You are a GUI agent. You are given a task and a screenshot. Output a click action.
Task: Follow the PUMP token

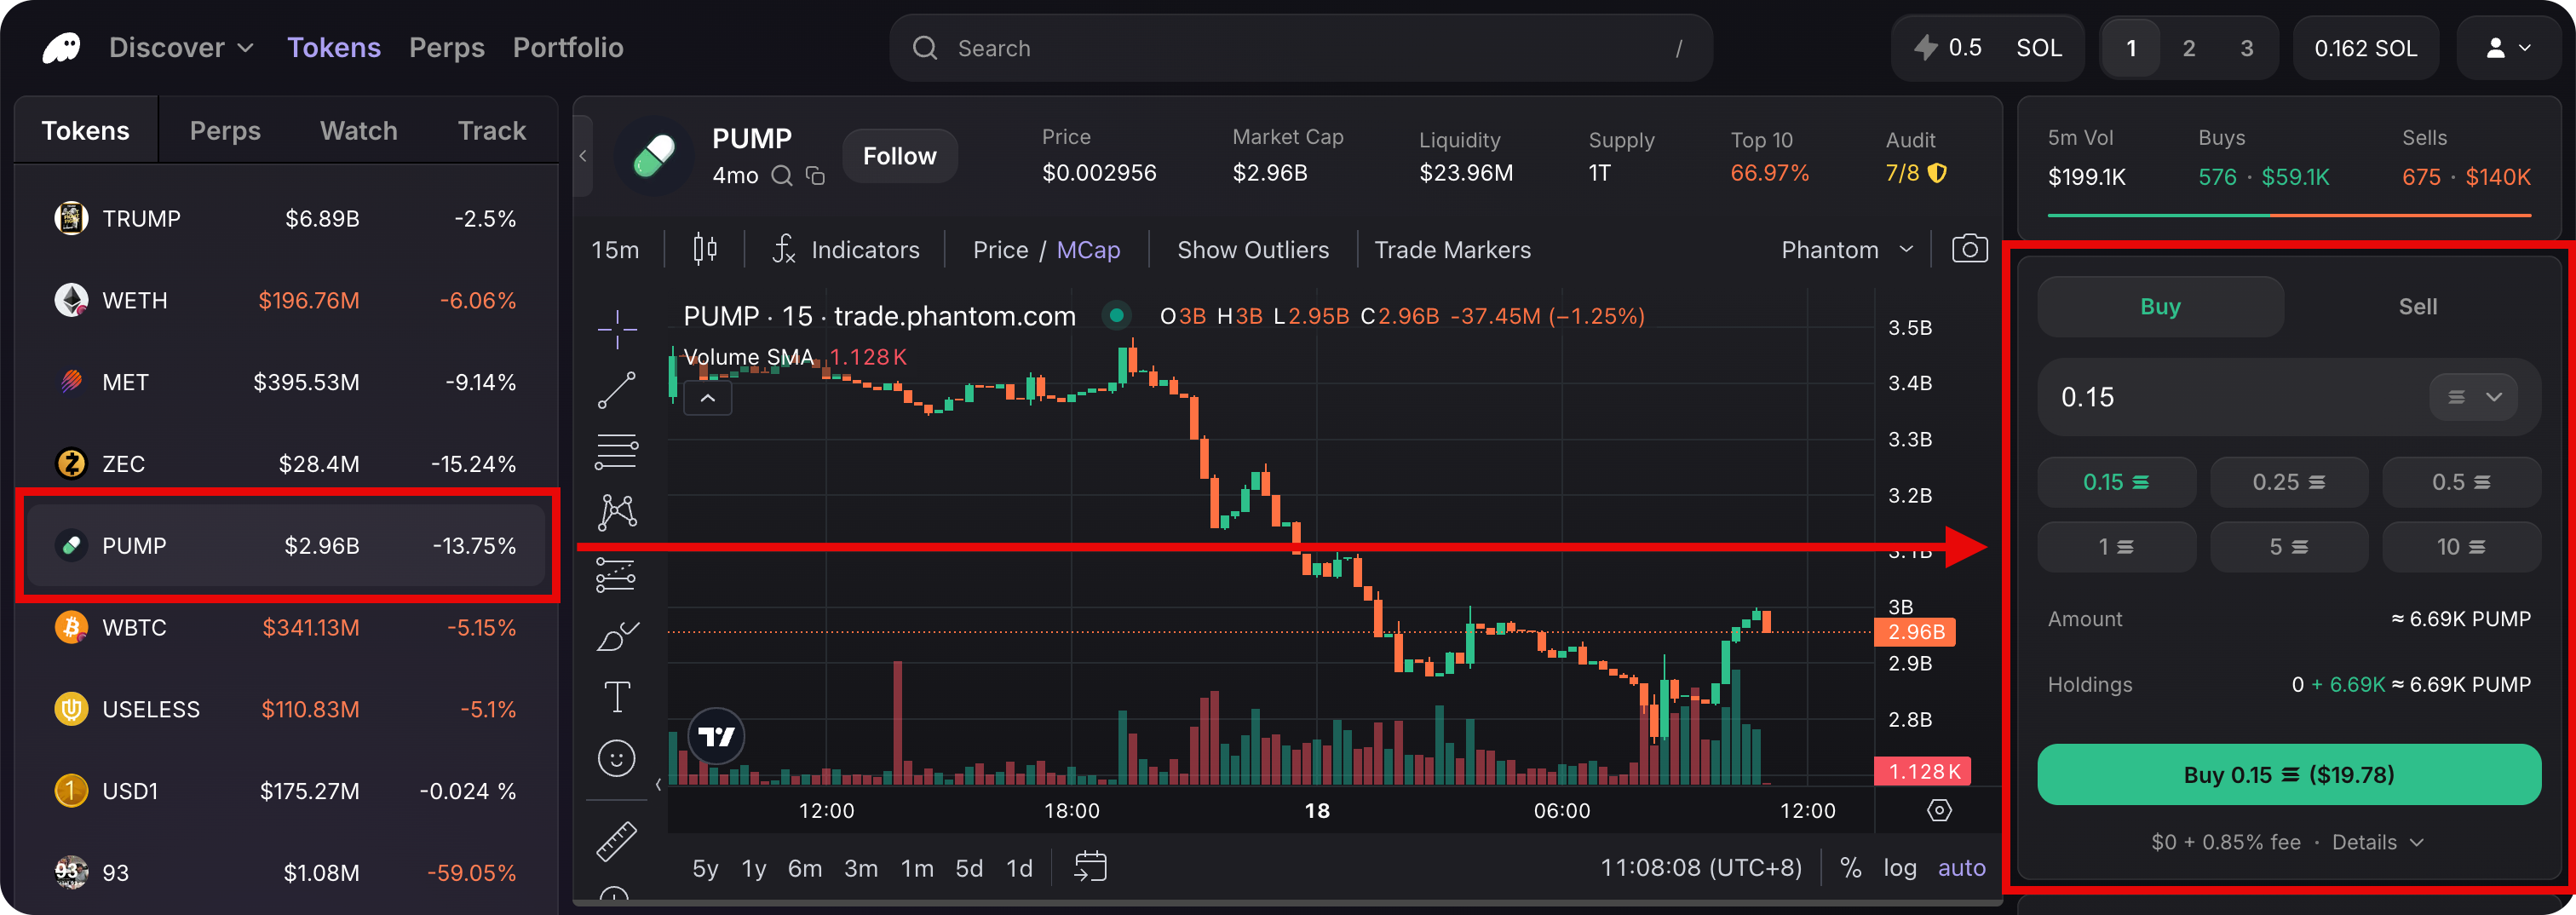(899, 155)
